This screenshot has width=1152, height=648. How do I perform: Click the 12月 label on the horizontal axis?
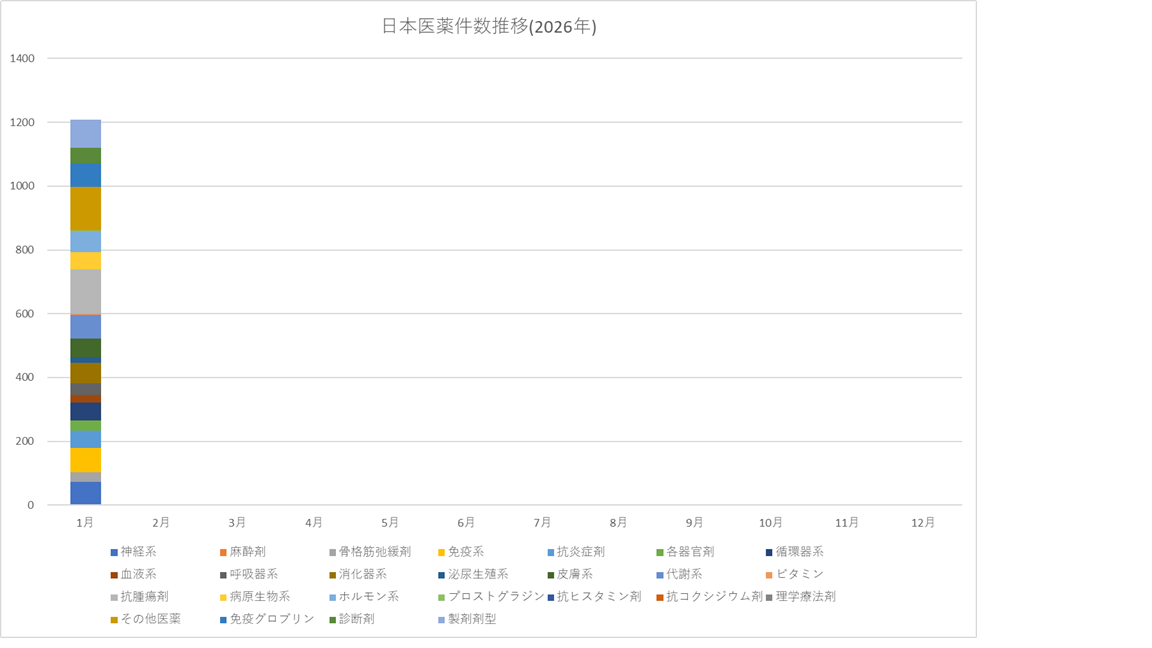click(x=923, y=522)
